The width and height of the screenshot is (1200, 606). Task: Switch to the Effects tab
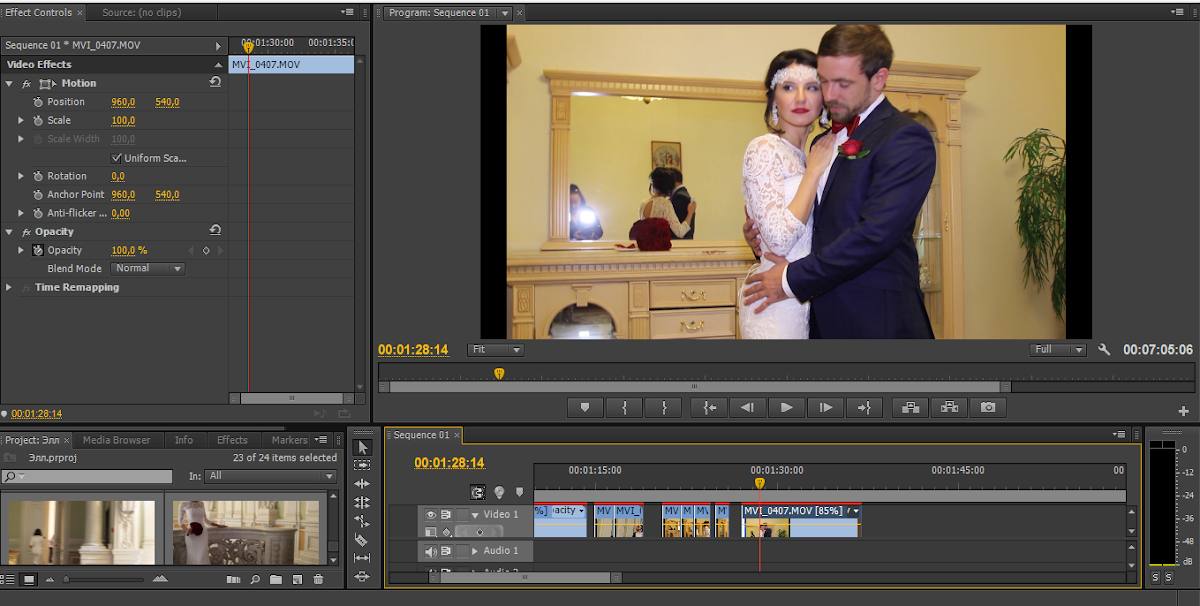[x=232, y=440]
